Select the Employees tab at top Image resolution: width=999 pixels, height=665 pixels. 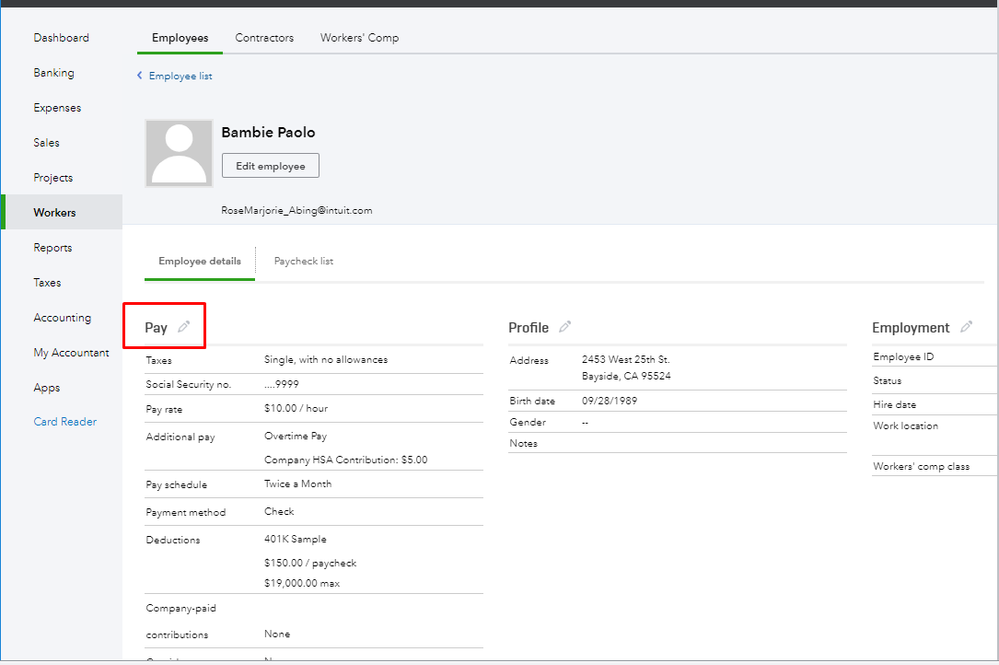tap(180, 38)
